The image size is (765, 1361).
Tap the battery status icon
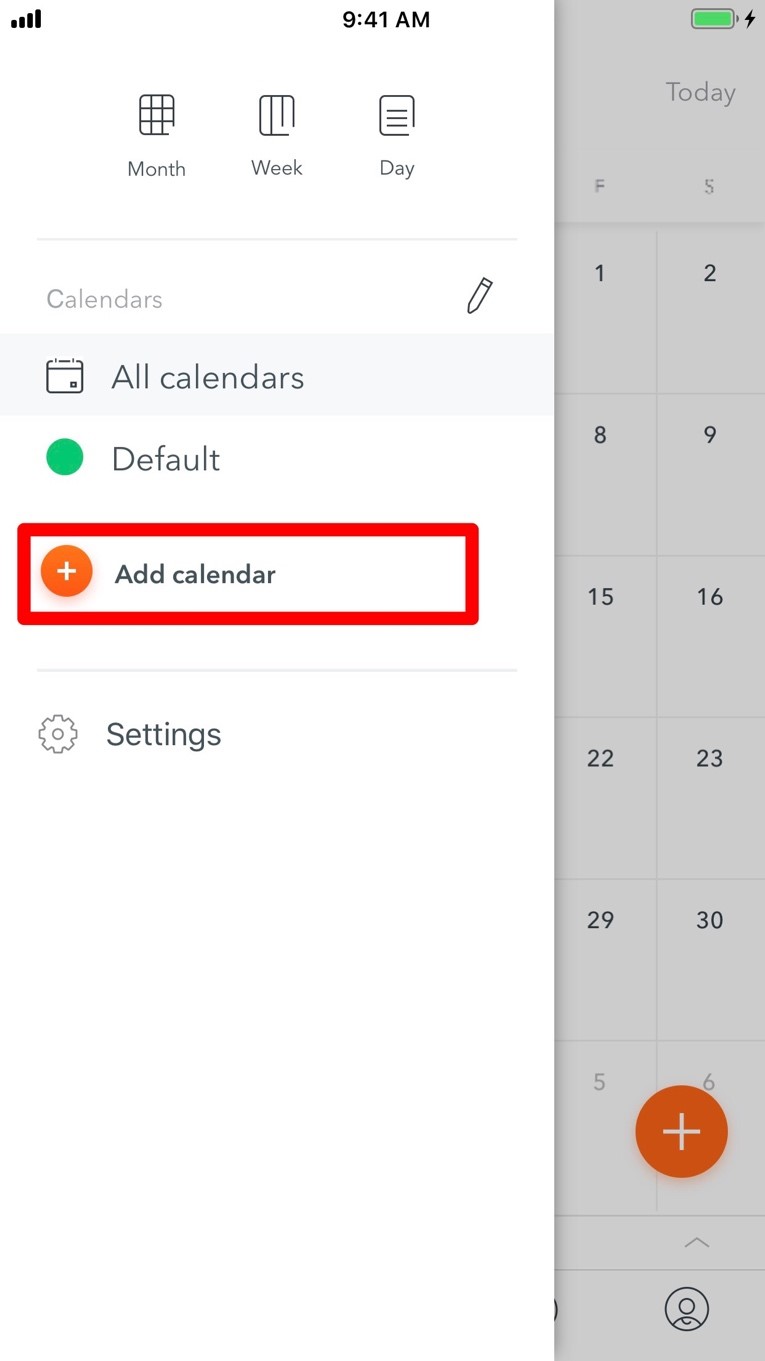tap(713, 19)
